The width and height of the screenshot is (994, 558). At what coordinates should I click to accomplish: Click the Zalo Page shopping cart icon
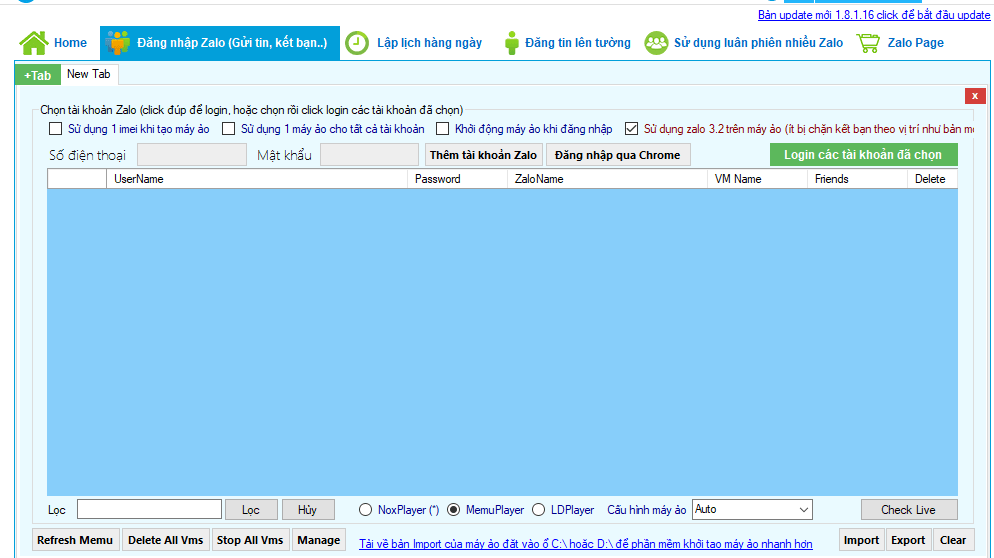click(868, 43)
